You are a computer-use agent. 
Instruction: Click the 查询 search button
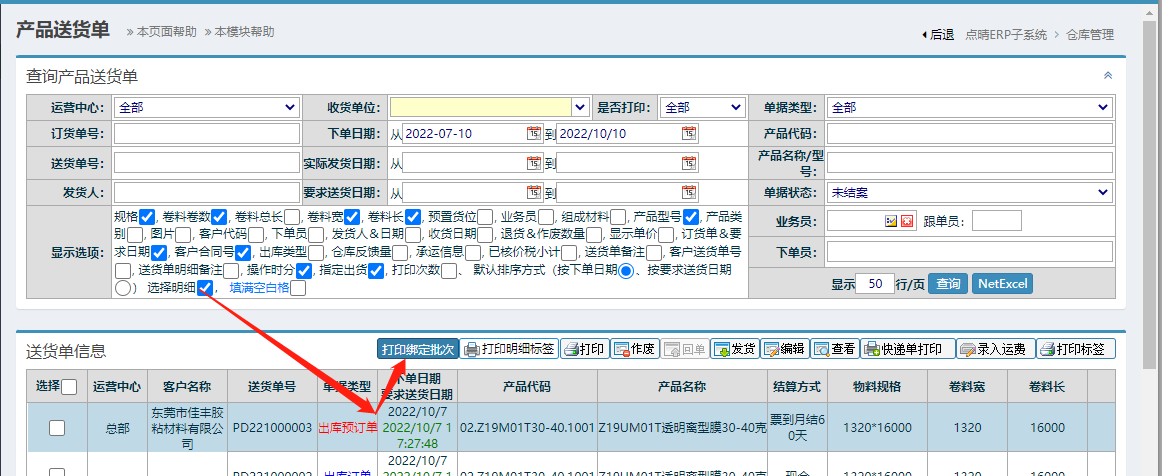pyautogui.click(x=949, y=283)
